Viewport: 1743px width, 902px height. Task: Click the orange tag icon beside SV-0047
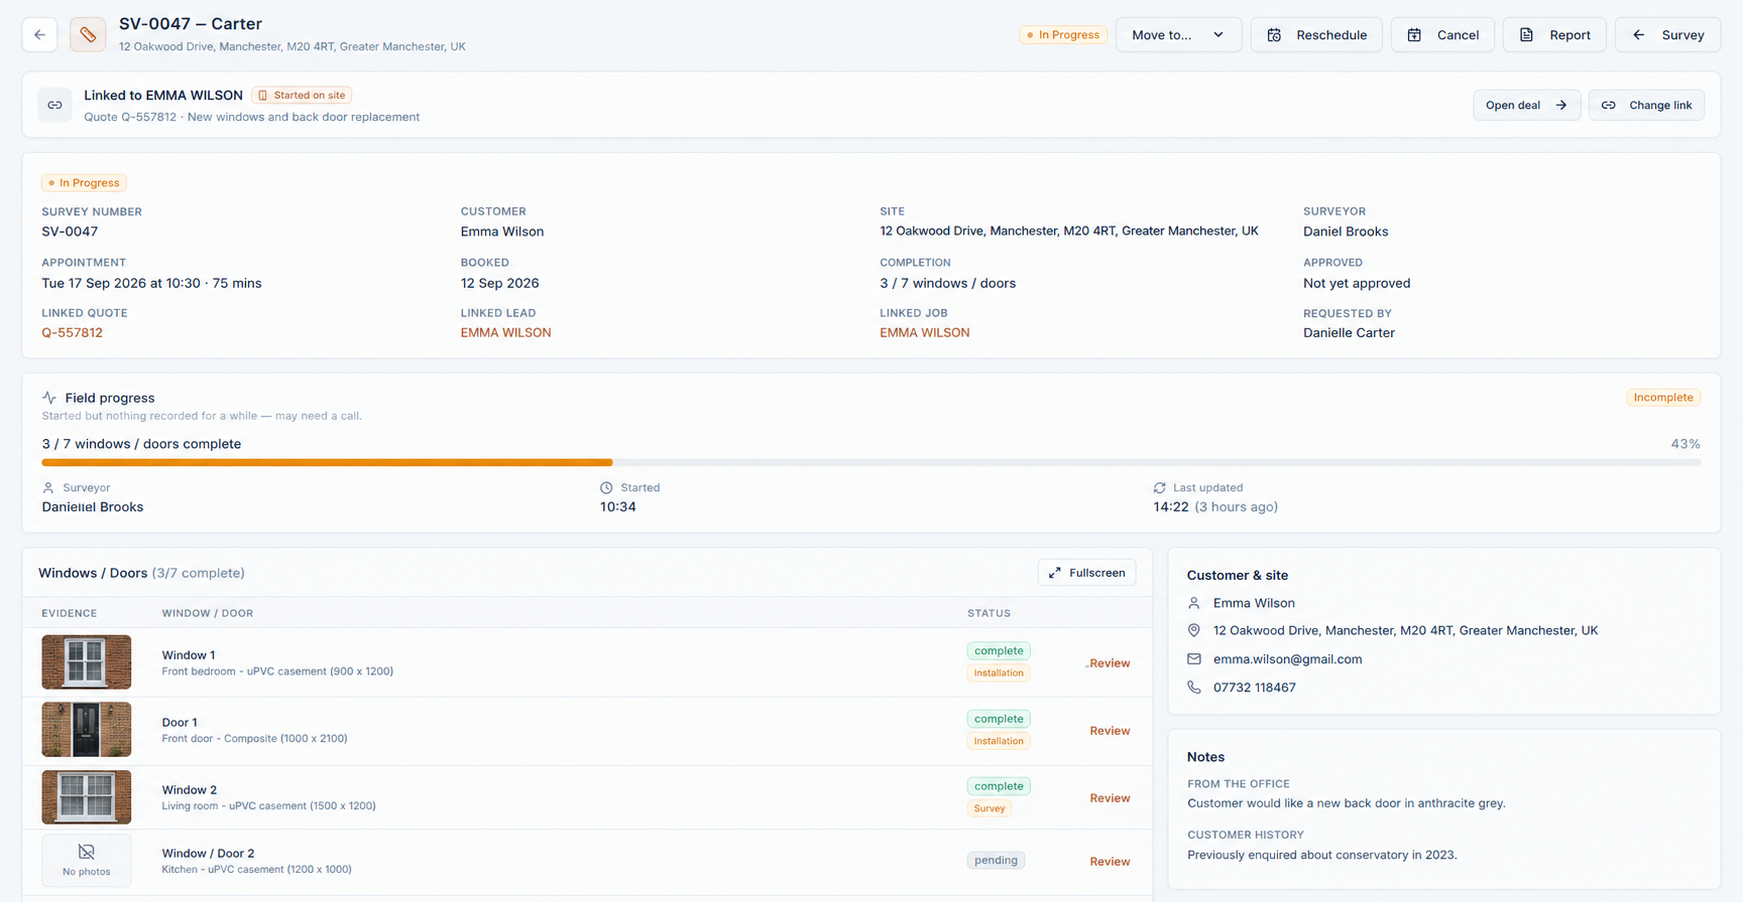click(88, 35)
